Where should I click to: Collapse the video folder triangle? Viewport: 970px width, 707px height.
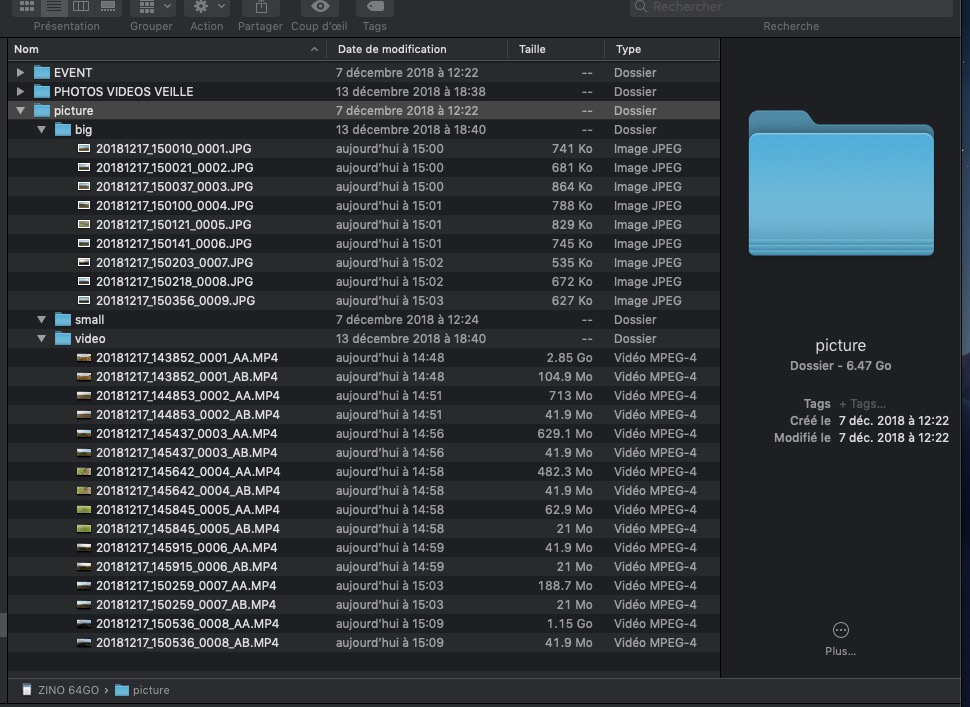click(x=41, y=339)
